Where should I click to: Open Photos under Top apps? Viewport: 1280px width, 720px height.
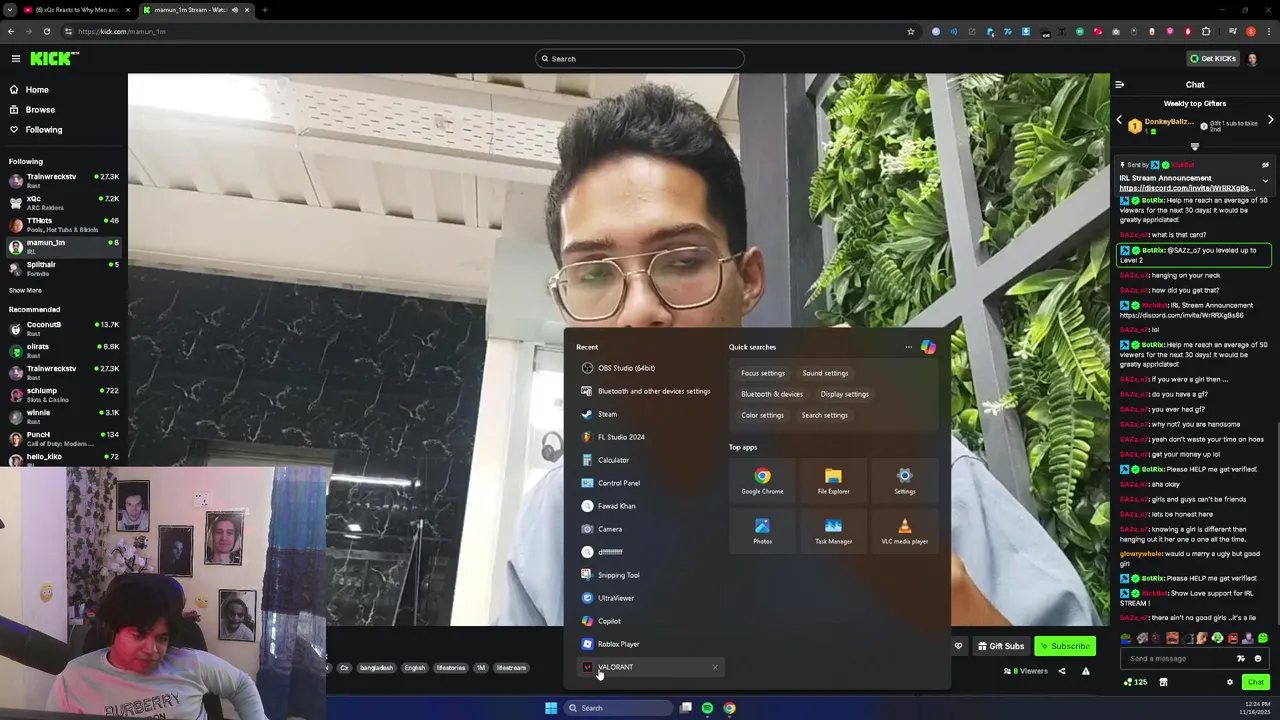(762, 531)
